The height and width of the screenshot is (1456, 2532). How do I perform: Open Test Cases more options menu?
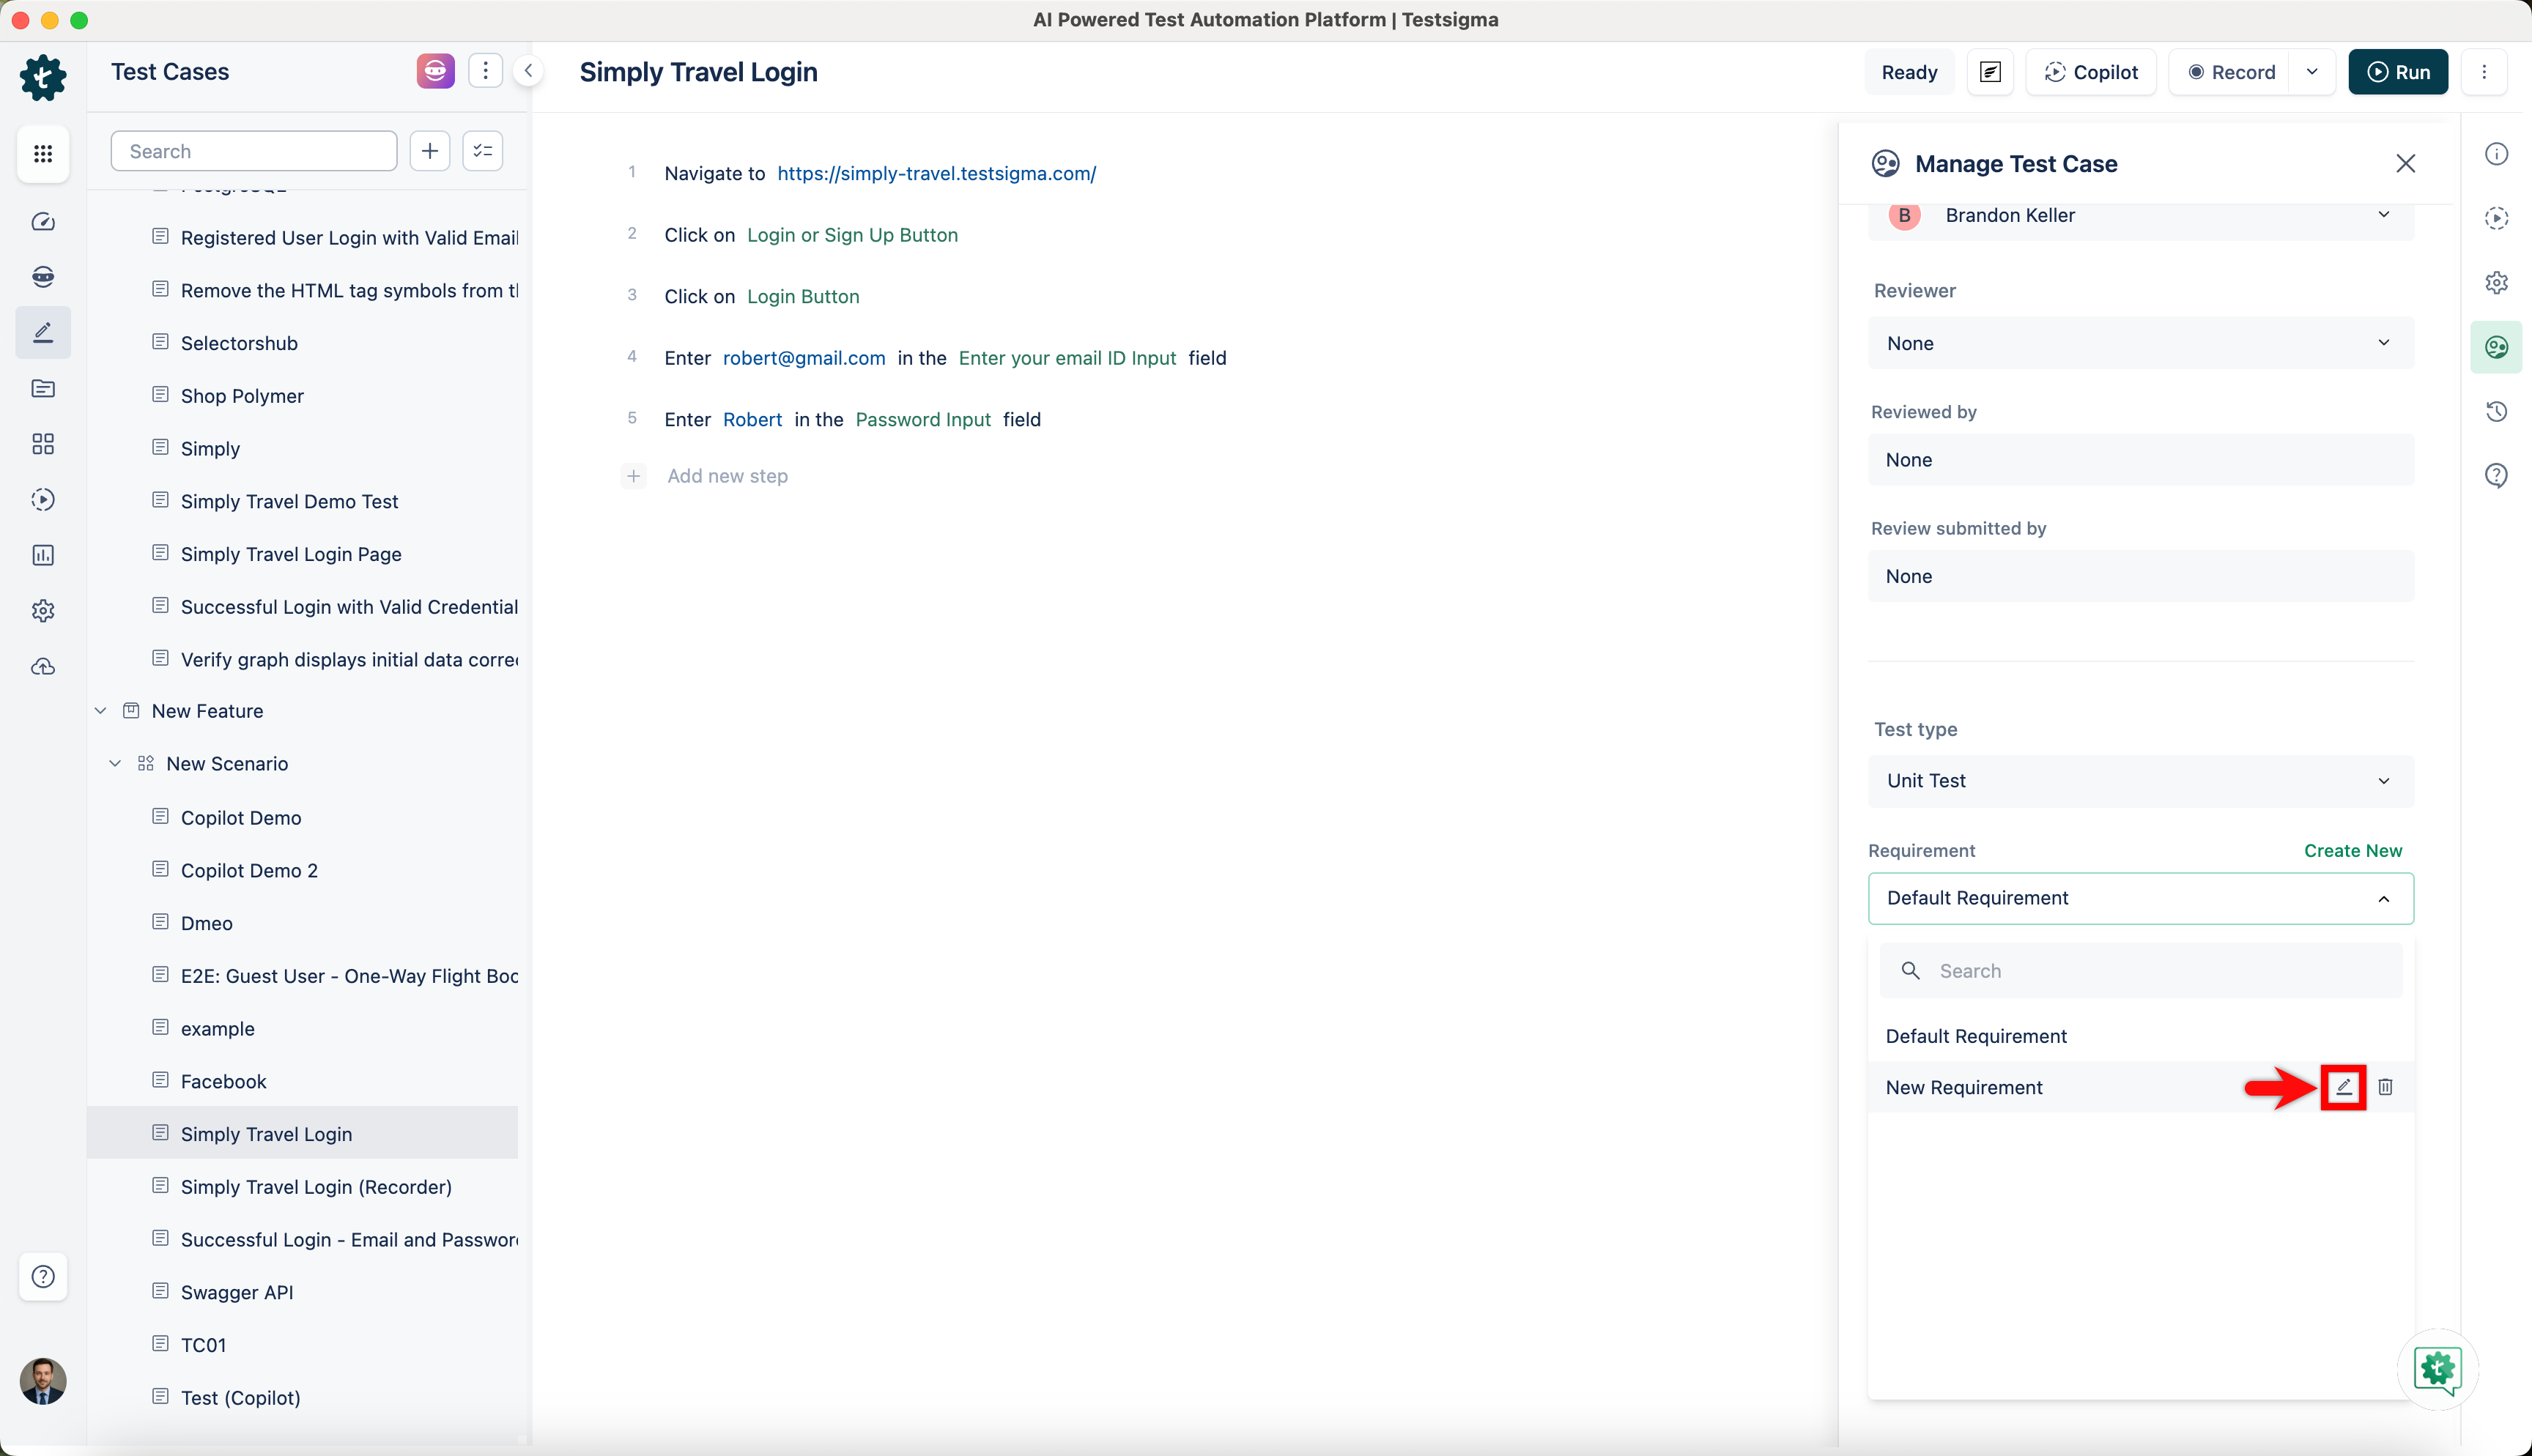pos(486,71)
